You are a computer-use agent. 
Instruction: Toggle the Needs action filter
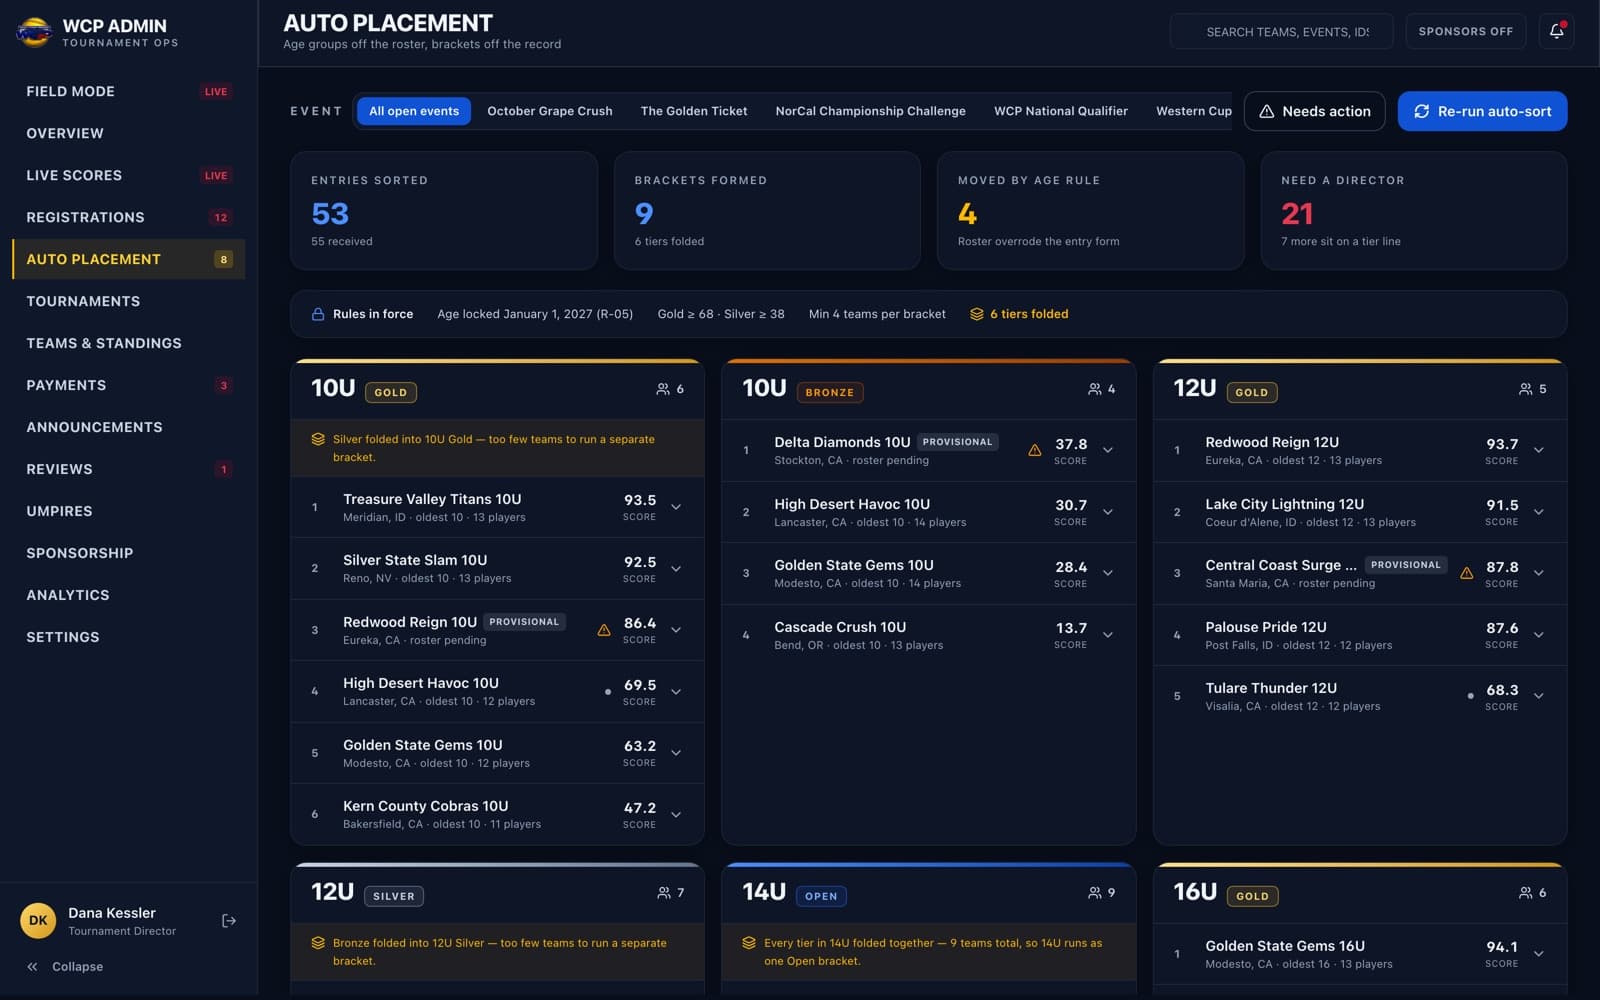pyautogui.click(x=1314, y=111)
